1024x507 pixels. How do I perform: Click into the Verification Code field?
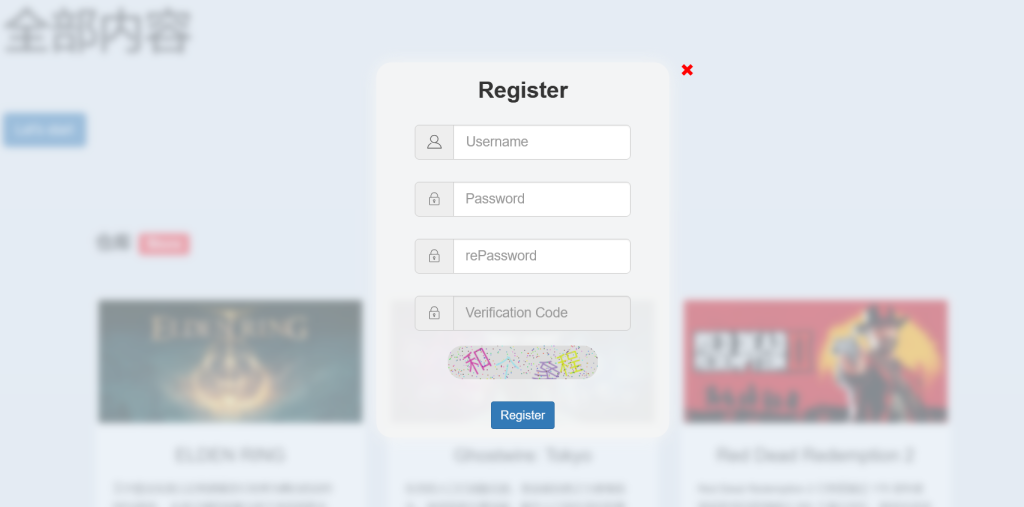(x=541, y=313)
